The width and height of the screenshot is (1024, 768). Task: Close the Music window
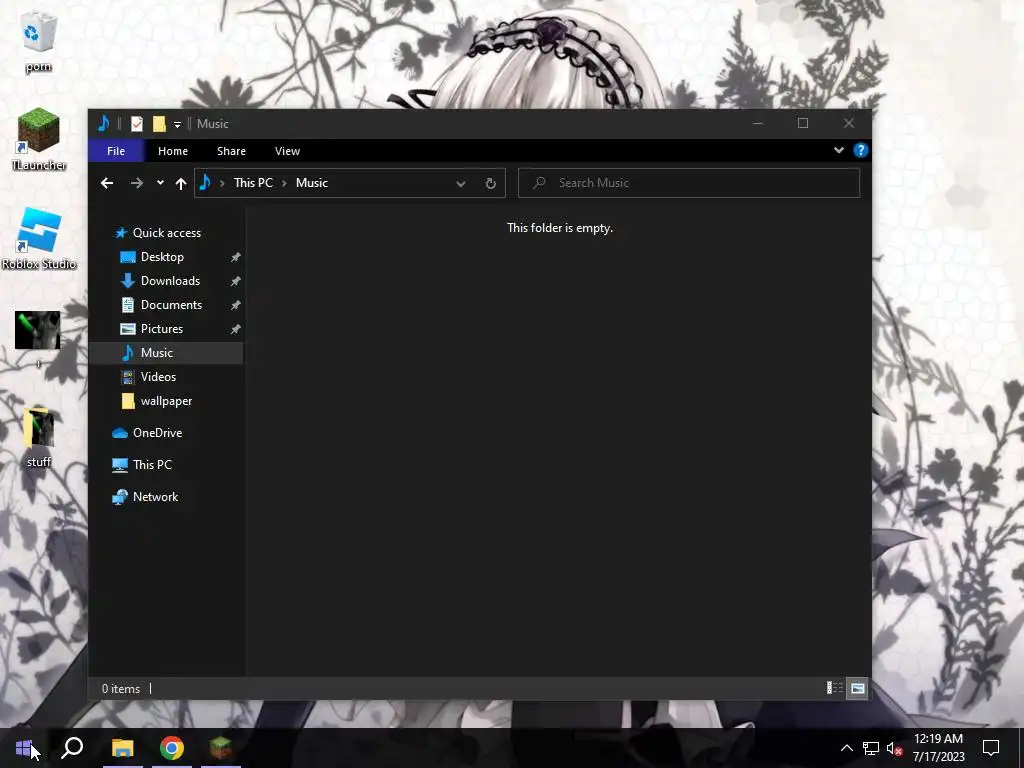click(x=848, y=123)
